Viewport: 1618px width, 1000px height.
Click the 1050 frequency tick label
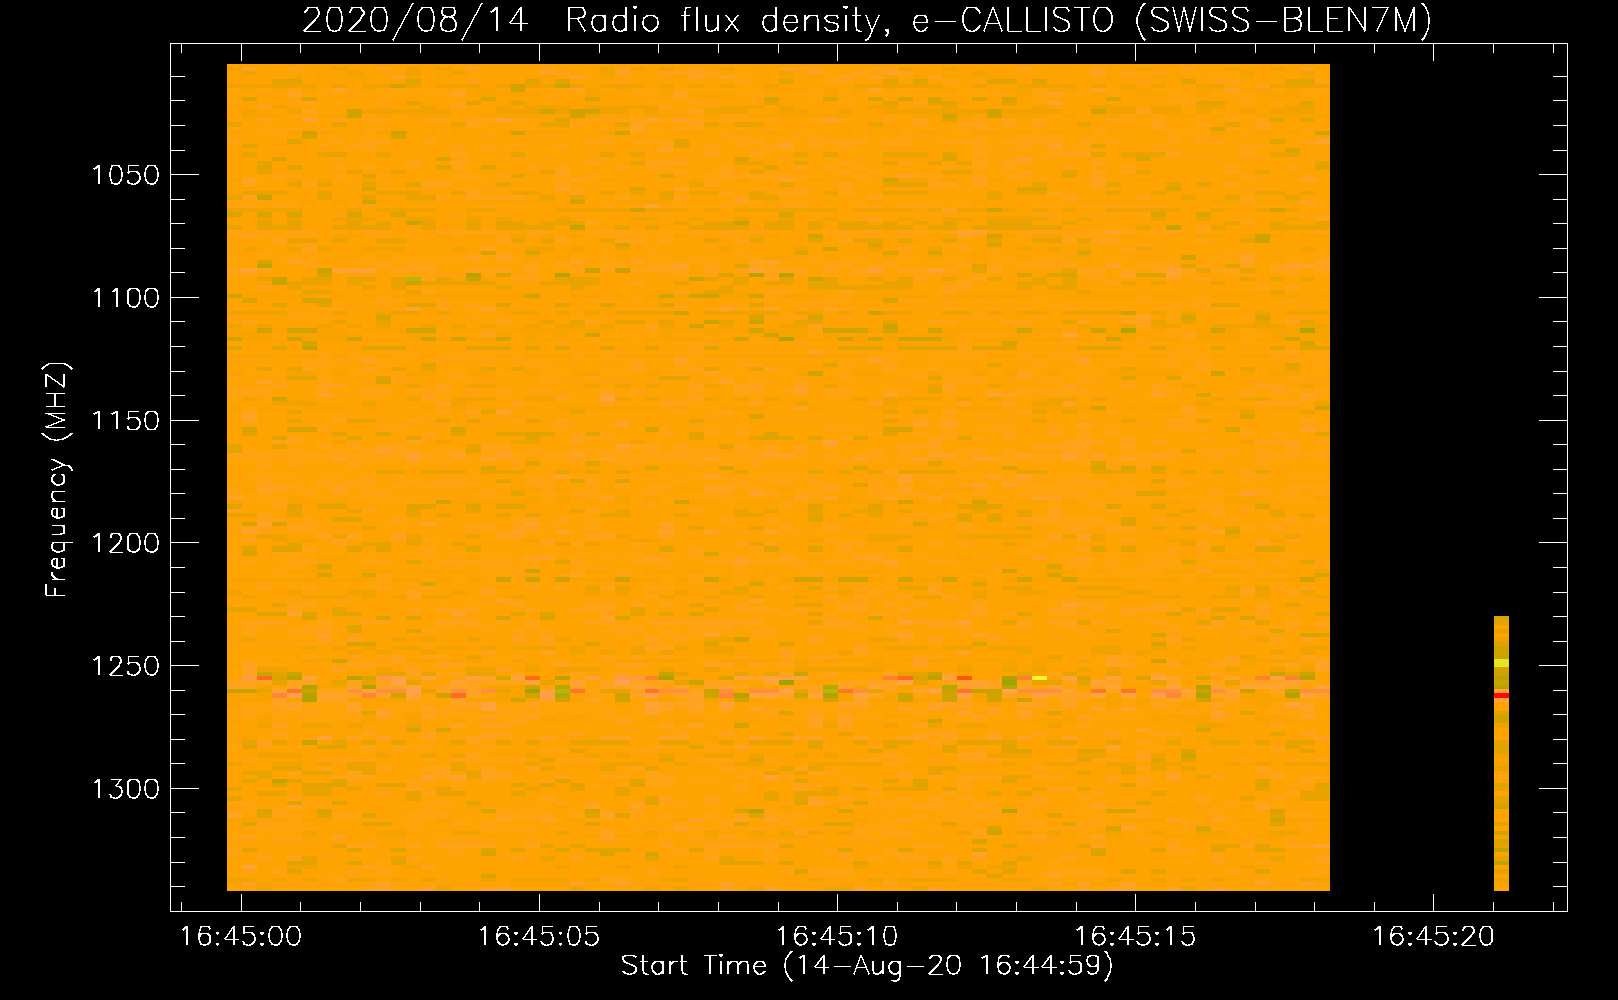[125, 175]
